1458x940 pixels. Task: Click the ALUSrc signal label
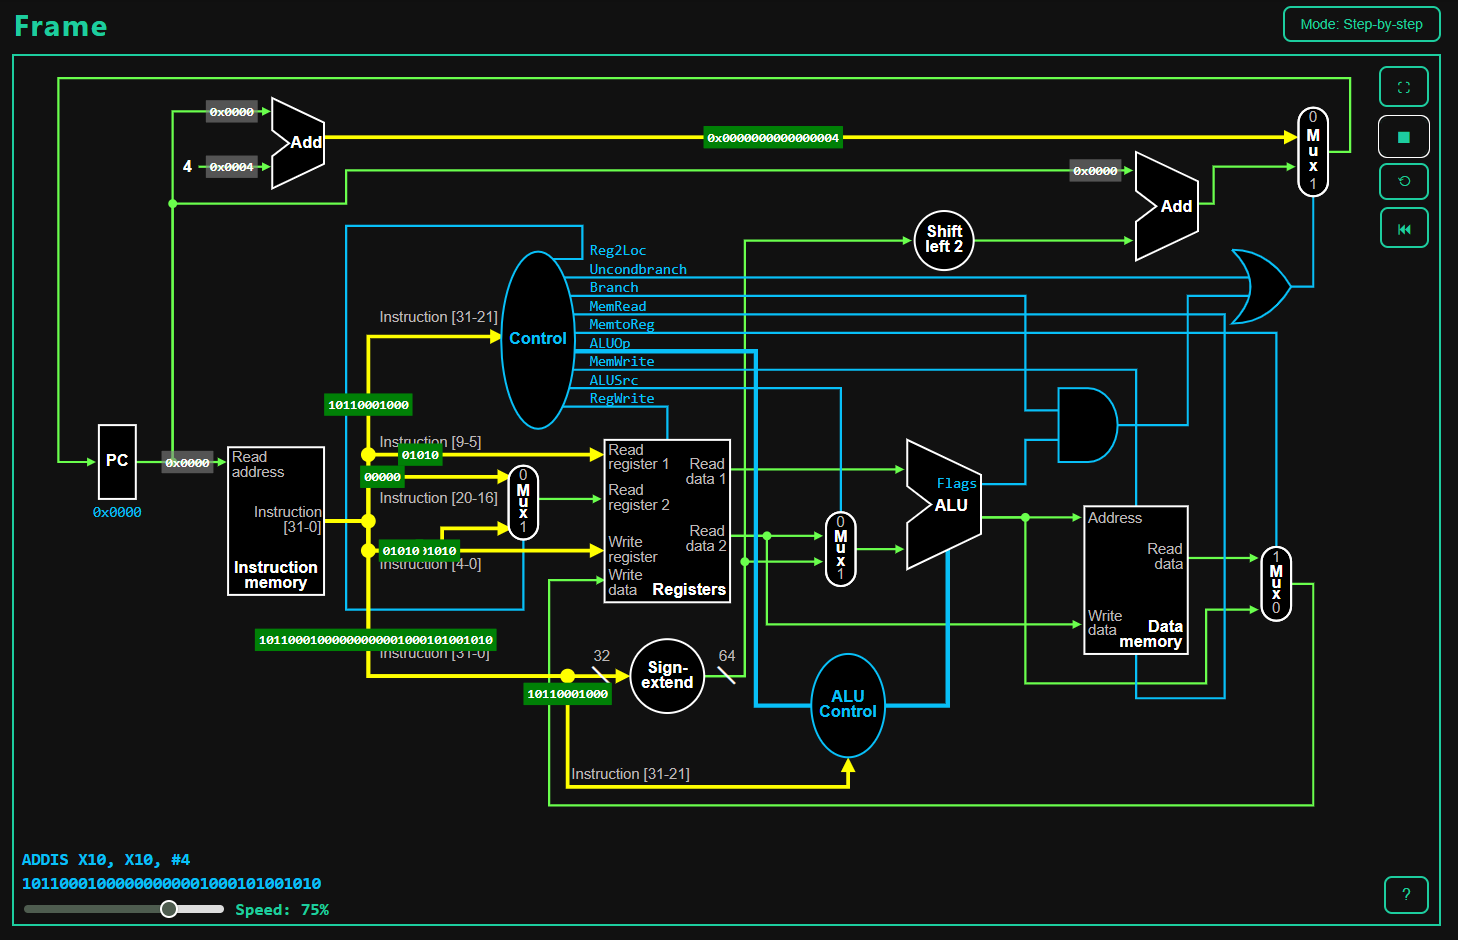tap(614, 380)
